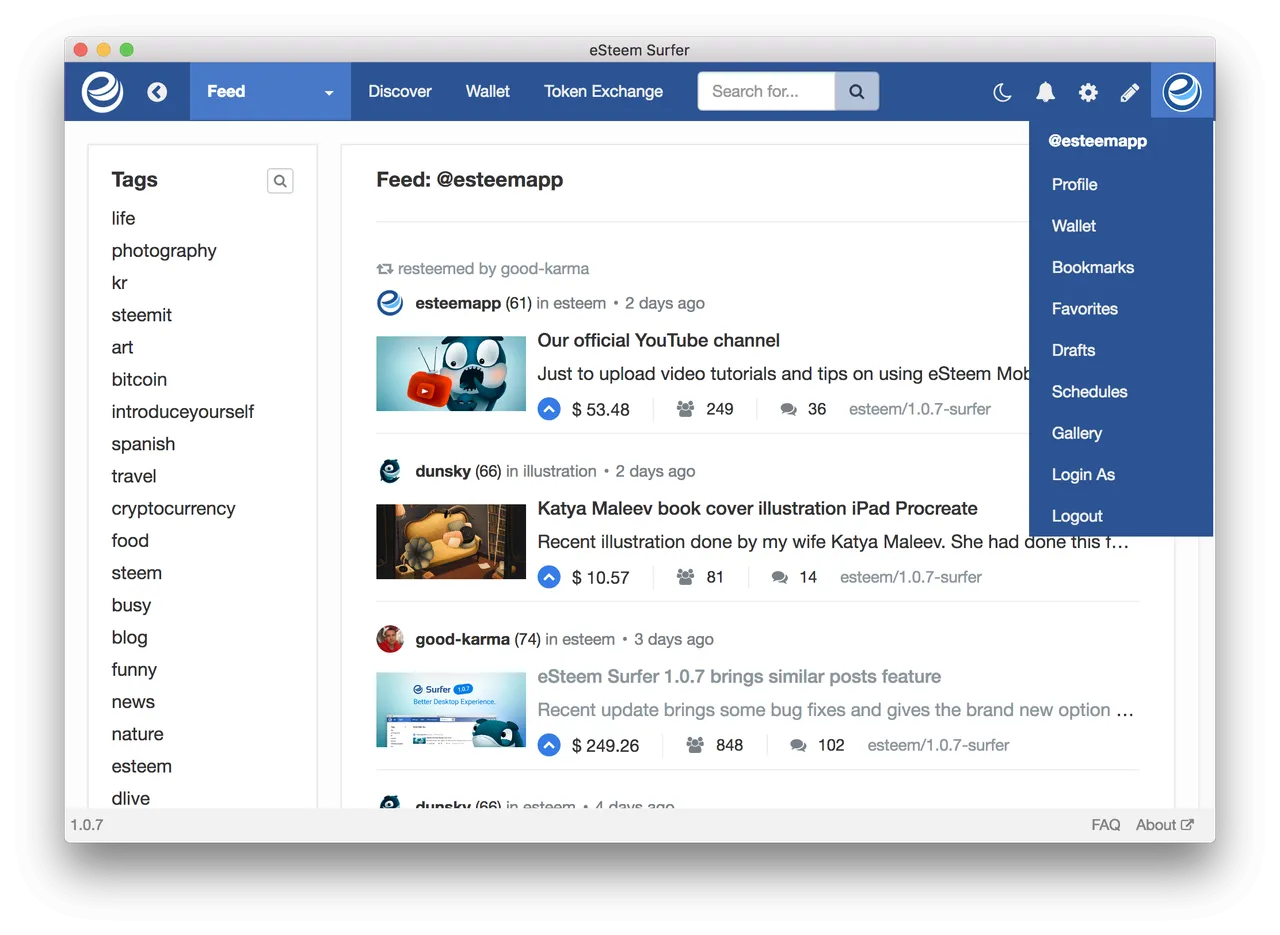
Task: Select the 'introduceyourself' tag
Action: point(183,412)
